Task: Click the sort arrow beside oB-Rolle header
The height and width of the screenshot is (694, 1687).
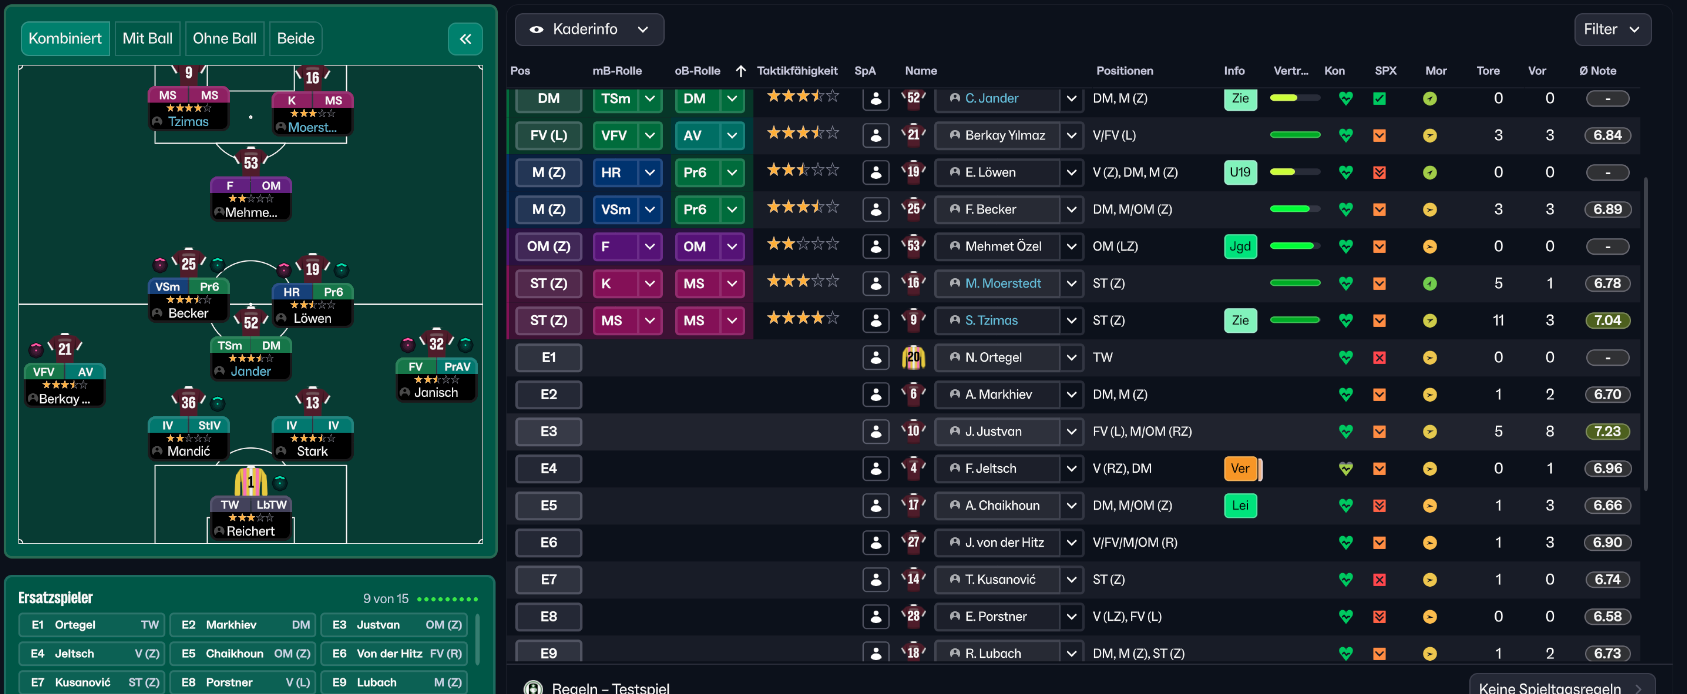Action: pos(740,71)
